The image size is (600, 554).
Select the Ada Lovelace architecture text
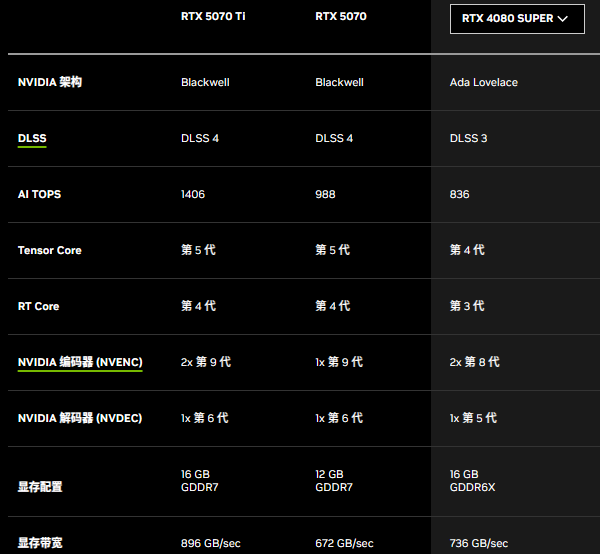pos(484,82)
